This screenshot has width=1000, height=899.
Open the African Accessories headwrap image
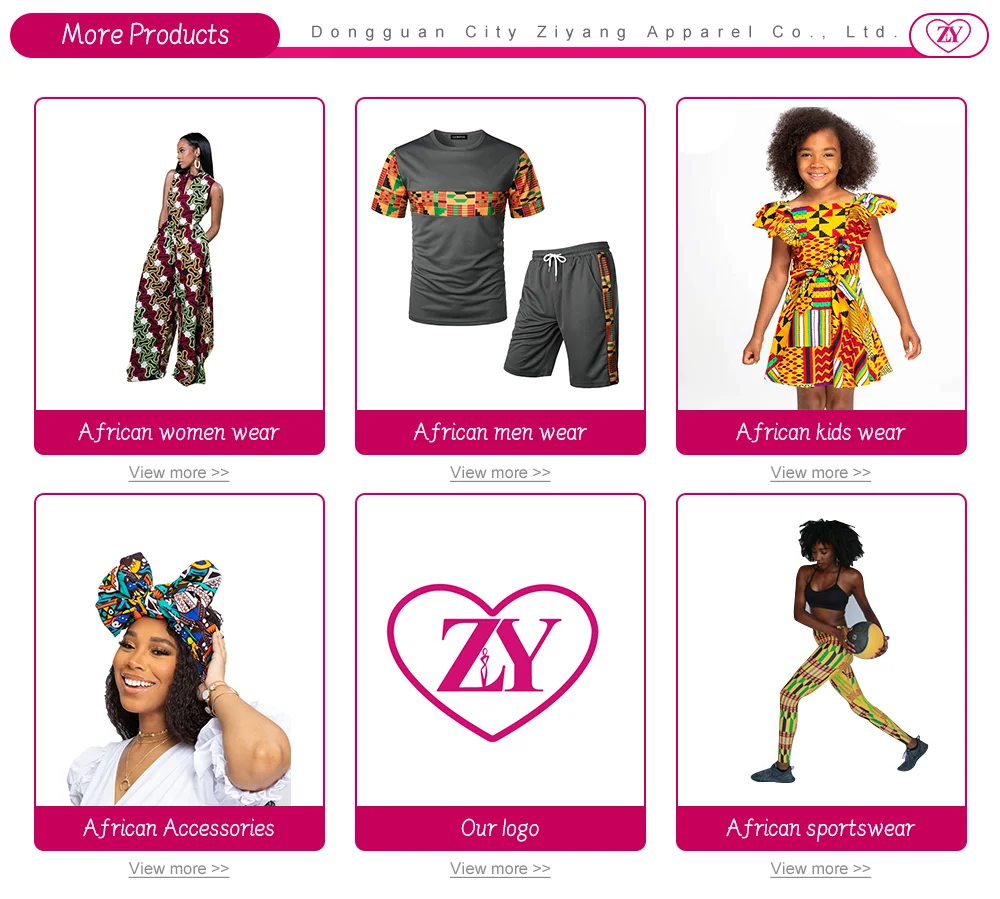tap(179, 650)
